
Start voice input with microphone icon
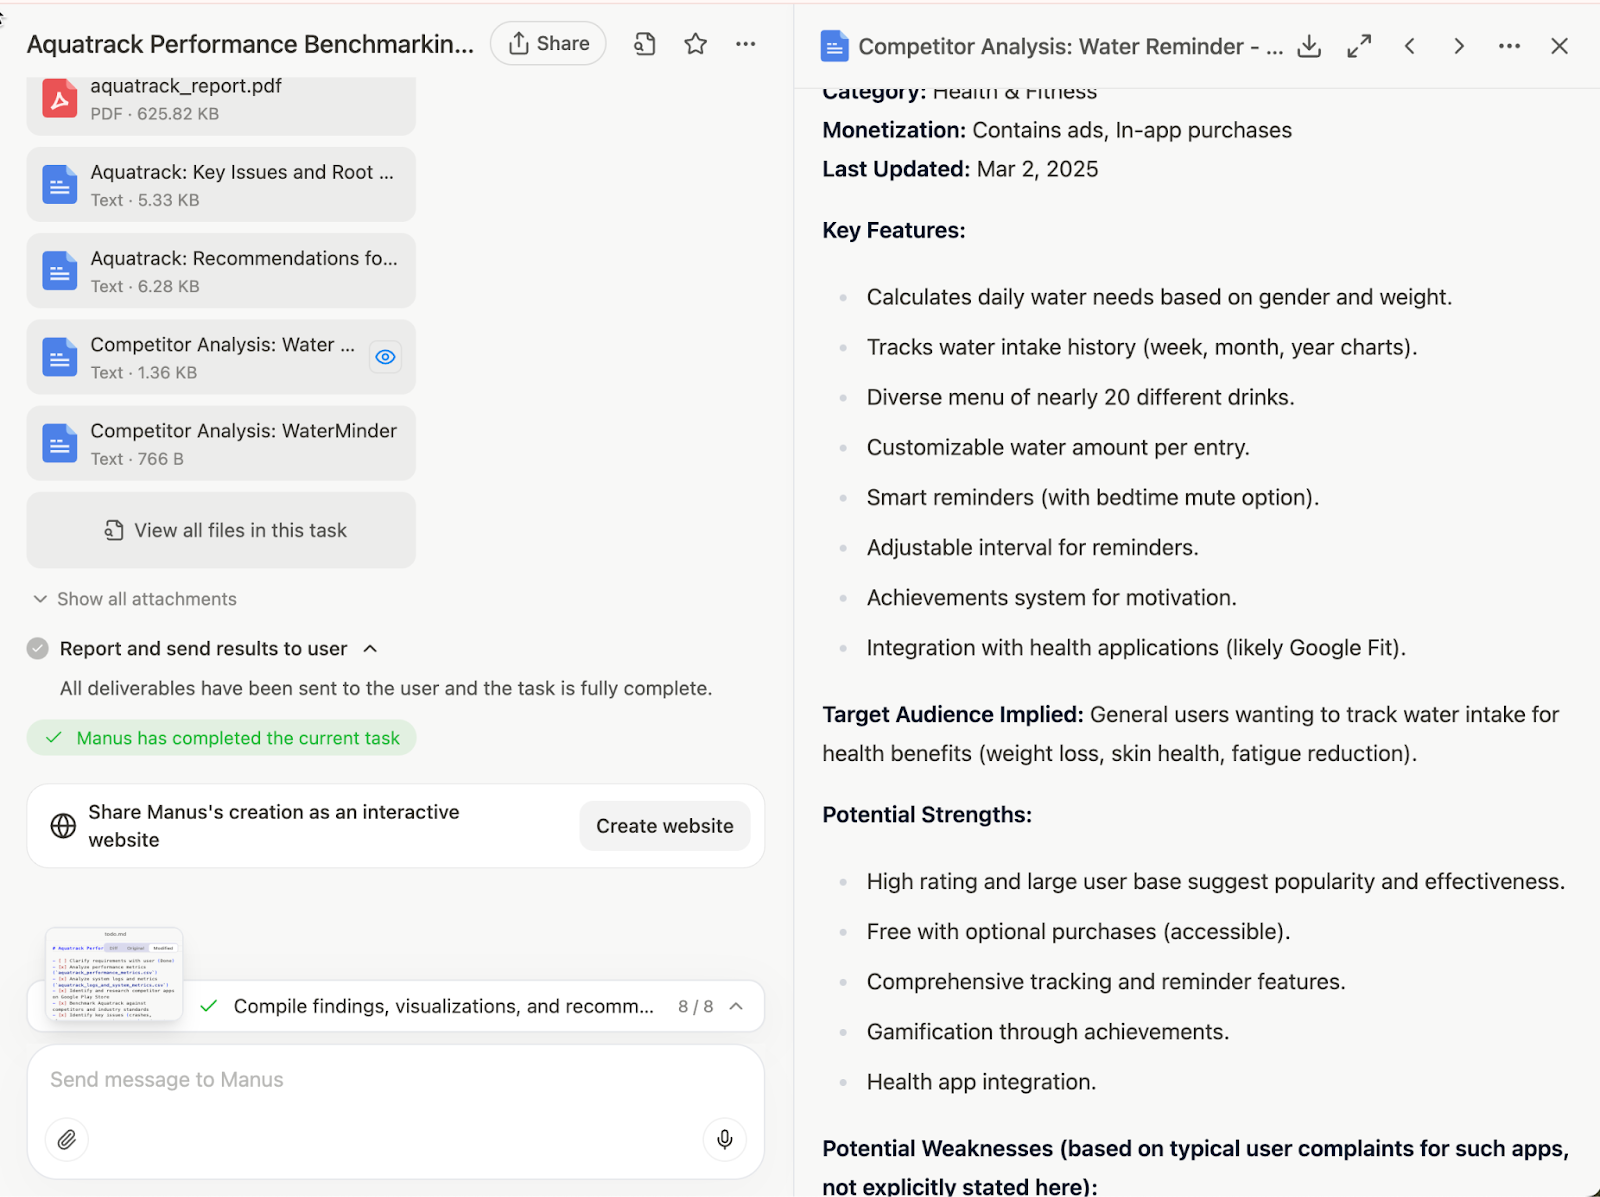725,1139
